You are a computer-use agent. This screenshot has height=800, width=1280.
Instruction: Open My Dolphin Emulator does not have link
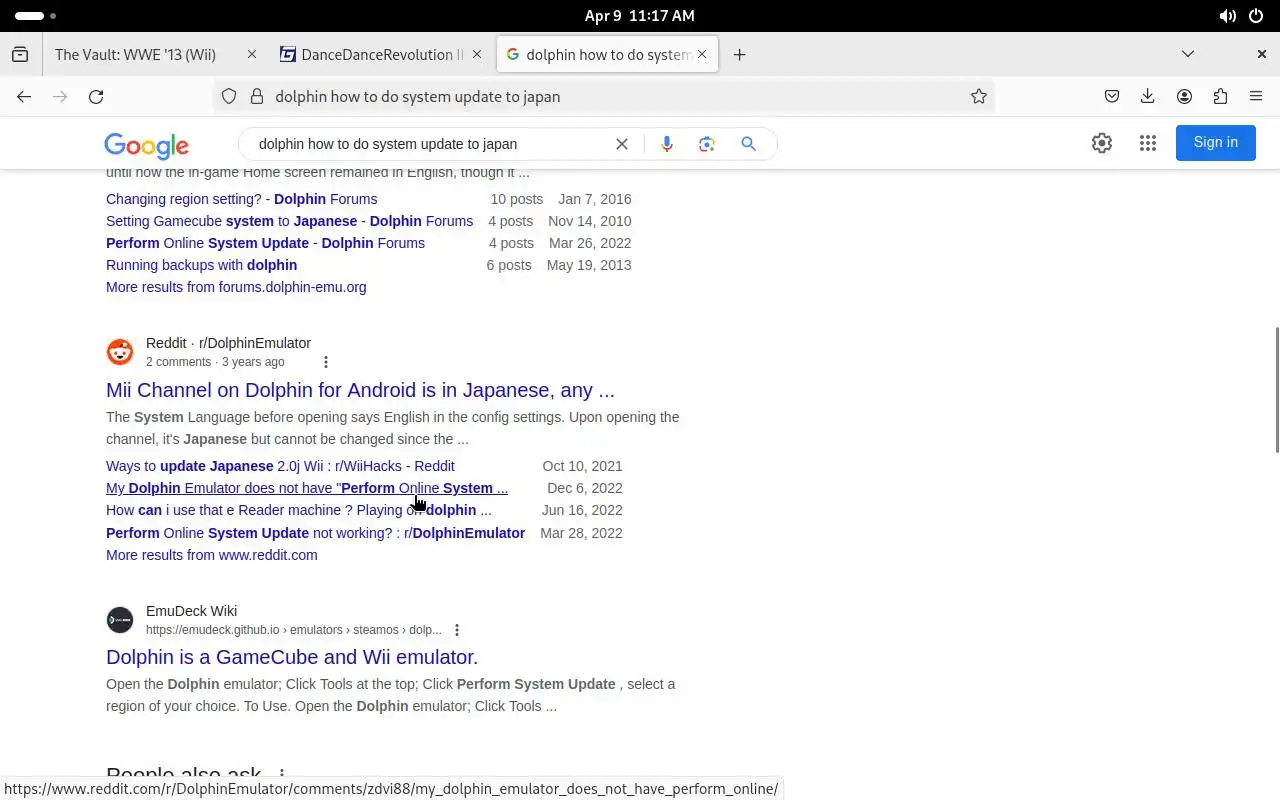pos(307,488)
